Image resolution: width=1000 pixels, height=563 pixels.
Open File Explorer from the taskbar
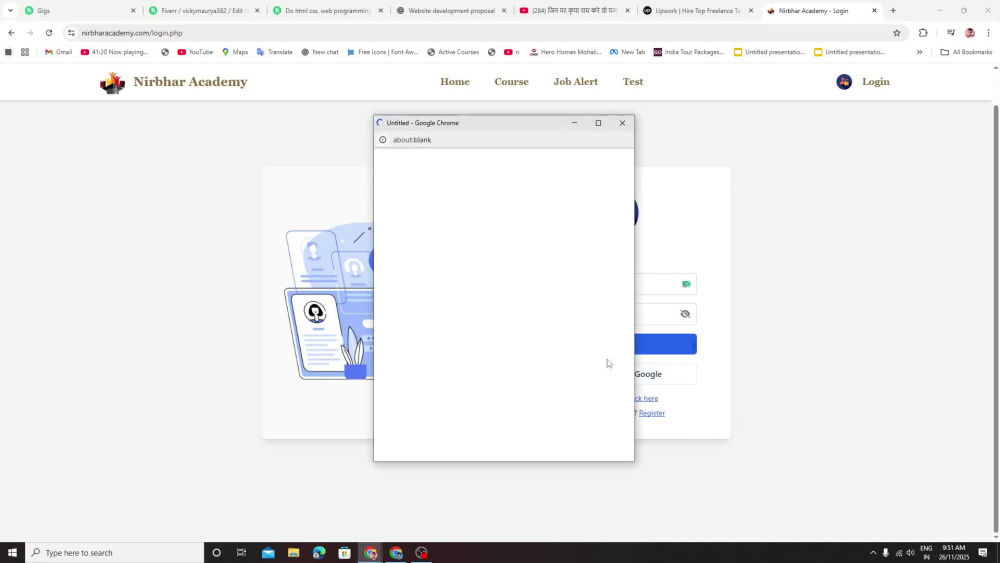point(293,553)
